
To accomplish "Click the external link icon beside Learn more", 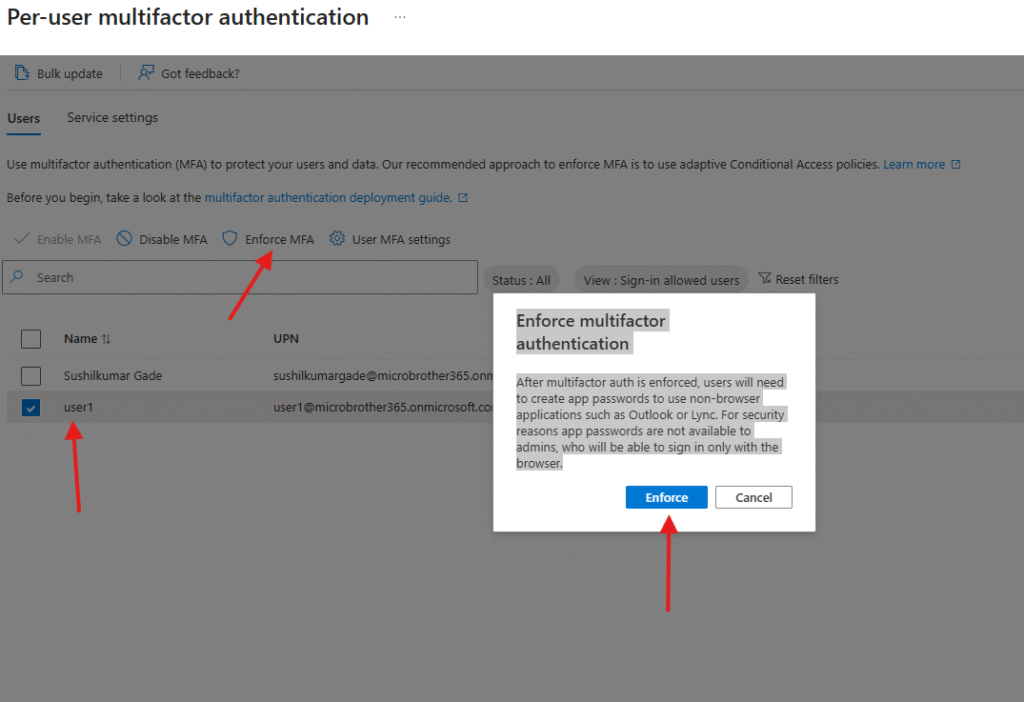I will (956, 165).
